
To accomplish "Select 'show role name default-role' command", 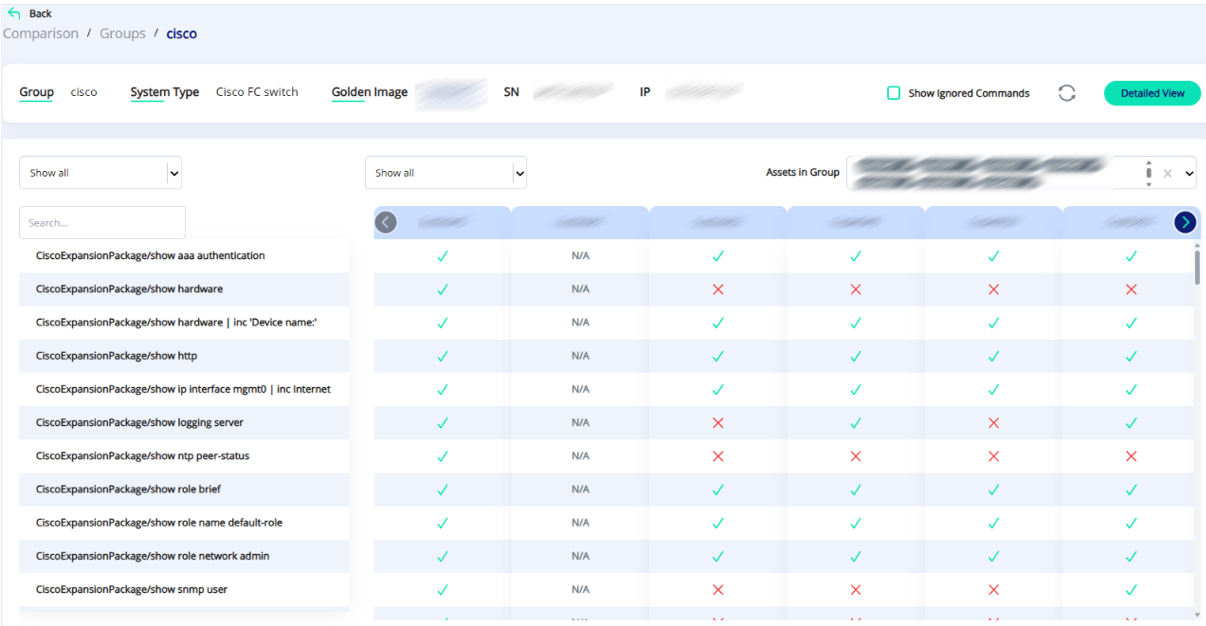I will point(184,523).
